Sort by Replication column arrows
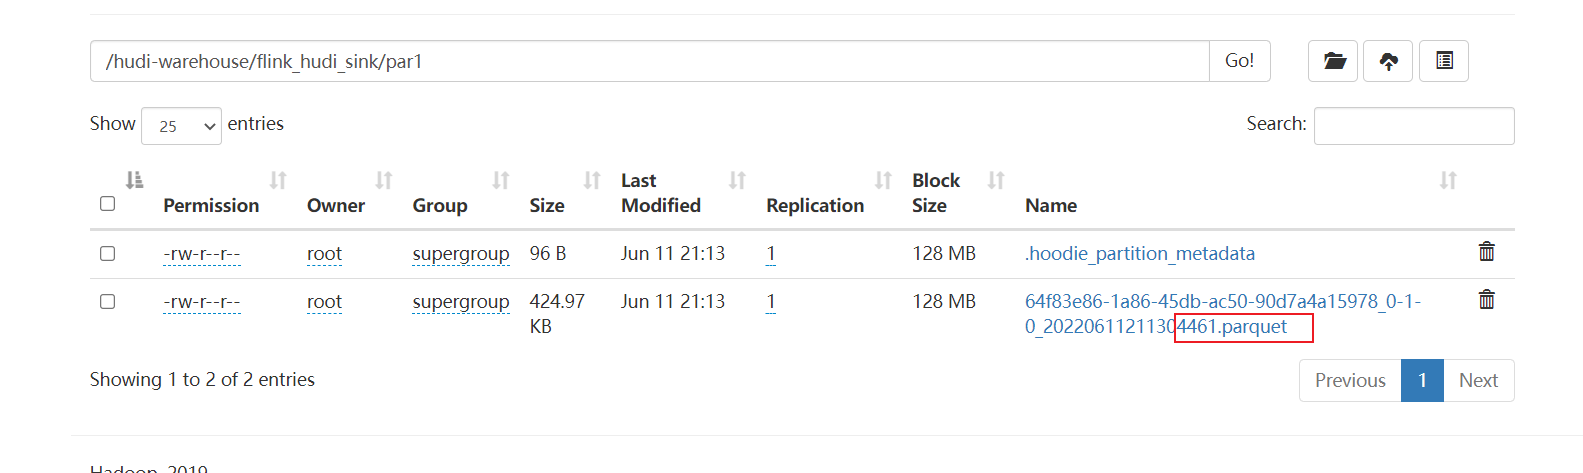 [x=883, y=180]
